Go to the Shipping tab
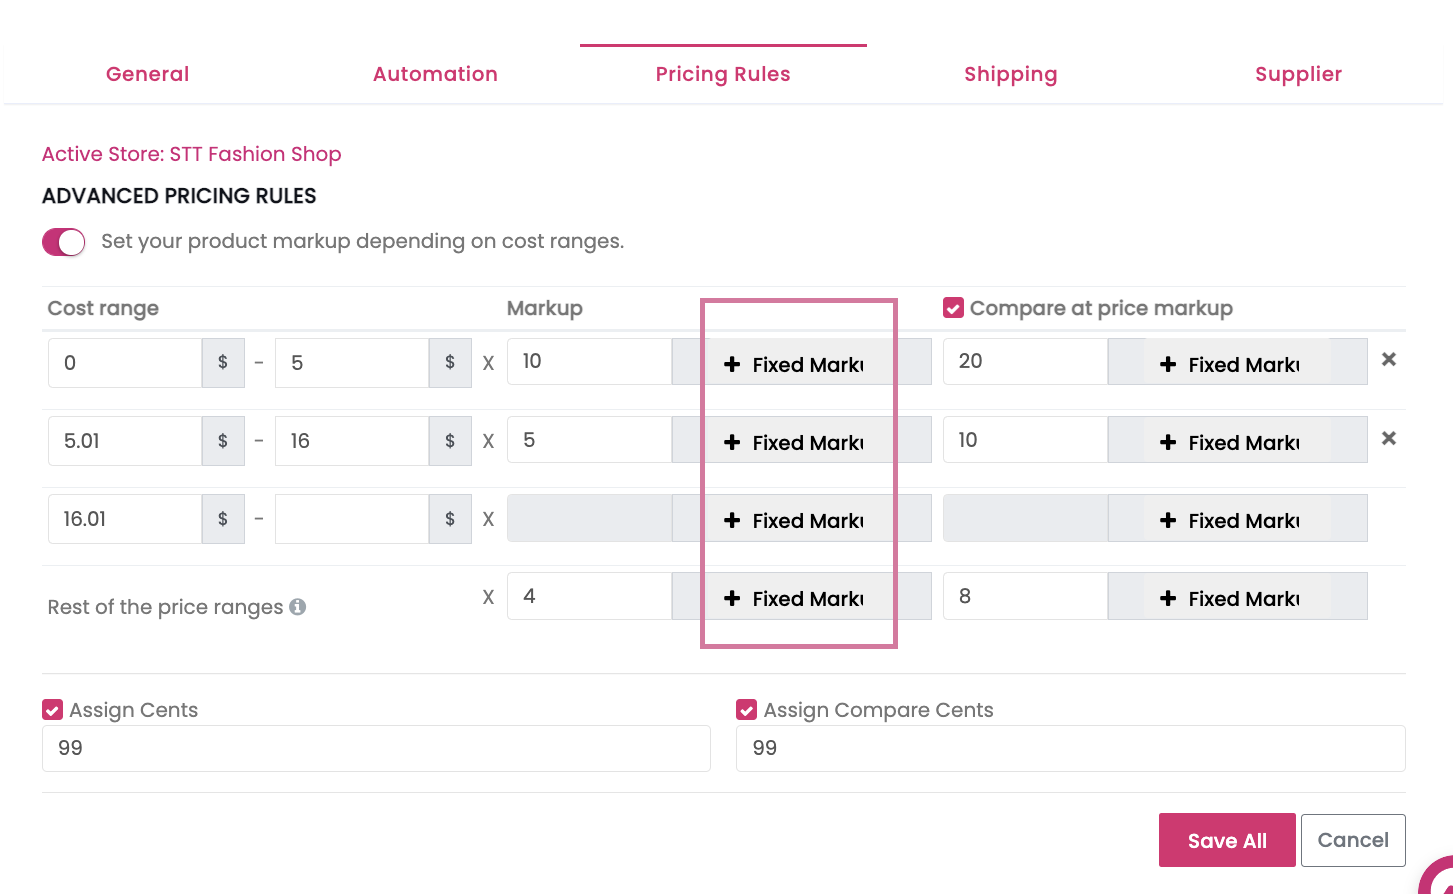 click(1010, 74)
